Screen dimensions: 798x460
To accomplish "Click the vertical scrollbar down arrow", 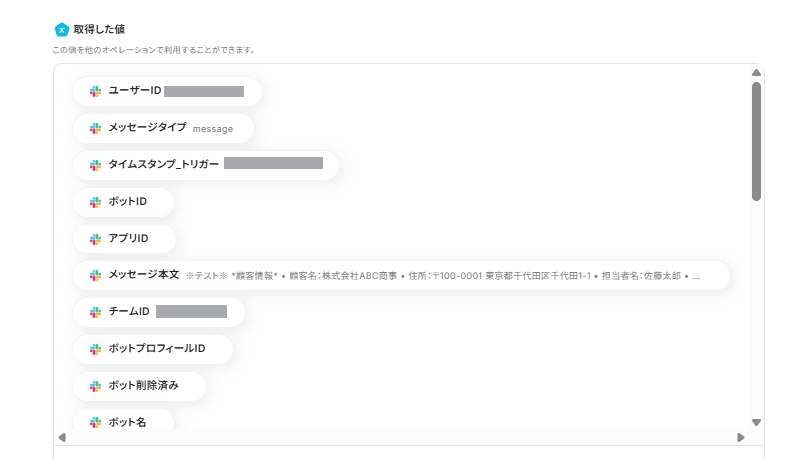I will click(756, 422).
